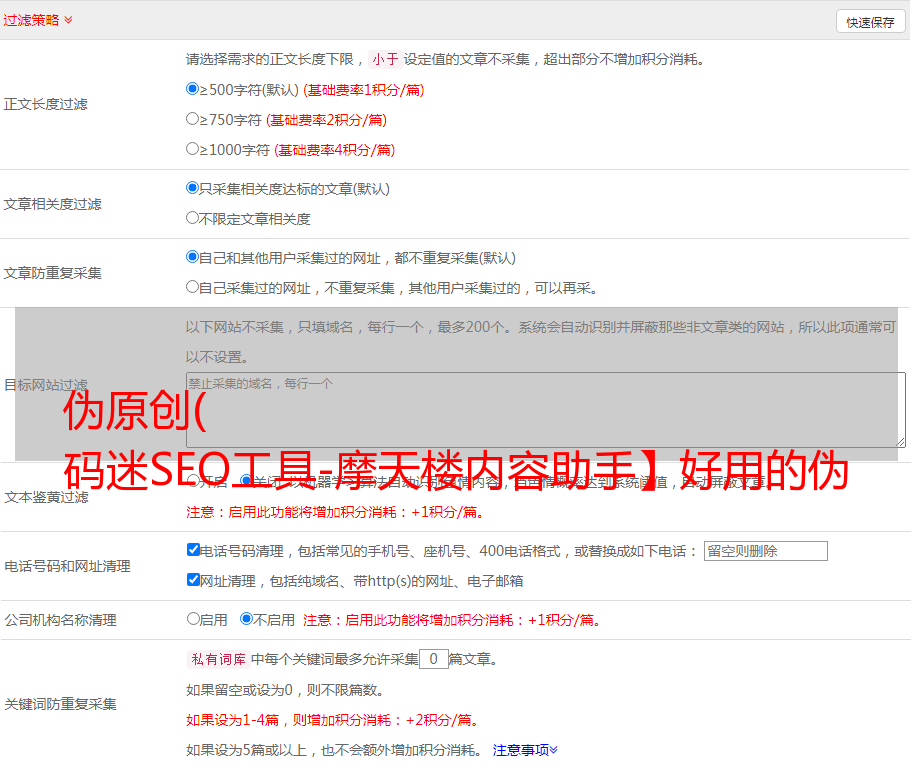
Task: Collapse the 过滤策略 section header
Action: (38, 20)
